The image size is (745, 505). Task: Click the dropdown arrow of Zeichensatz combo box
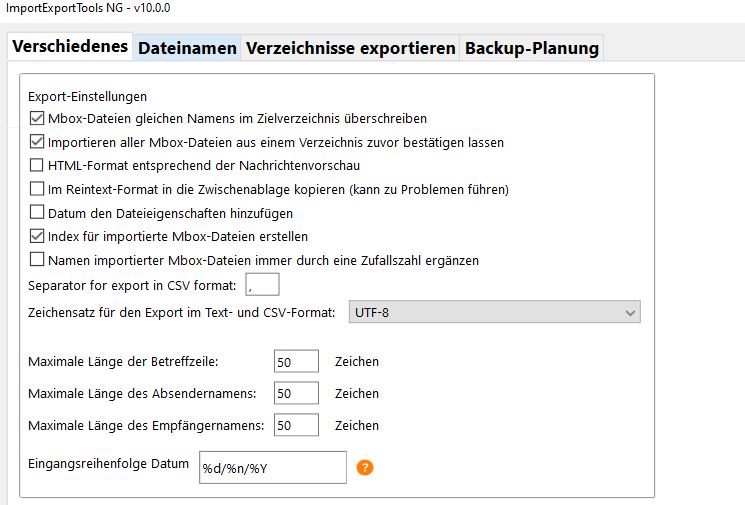[x=630, y=313]
